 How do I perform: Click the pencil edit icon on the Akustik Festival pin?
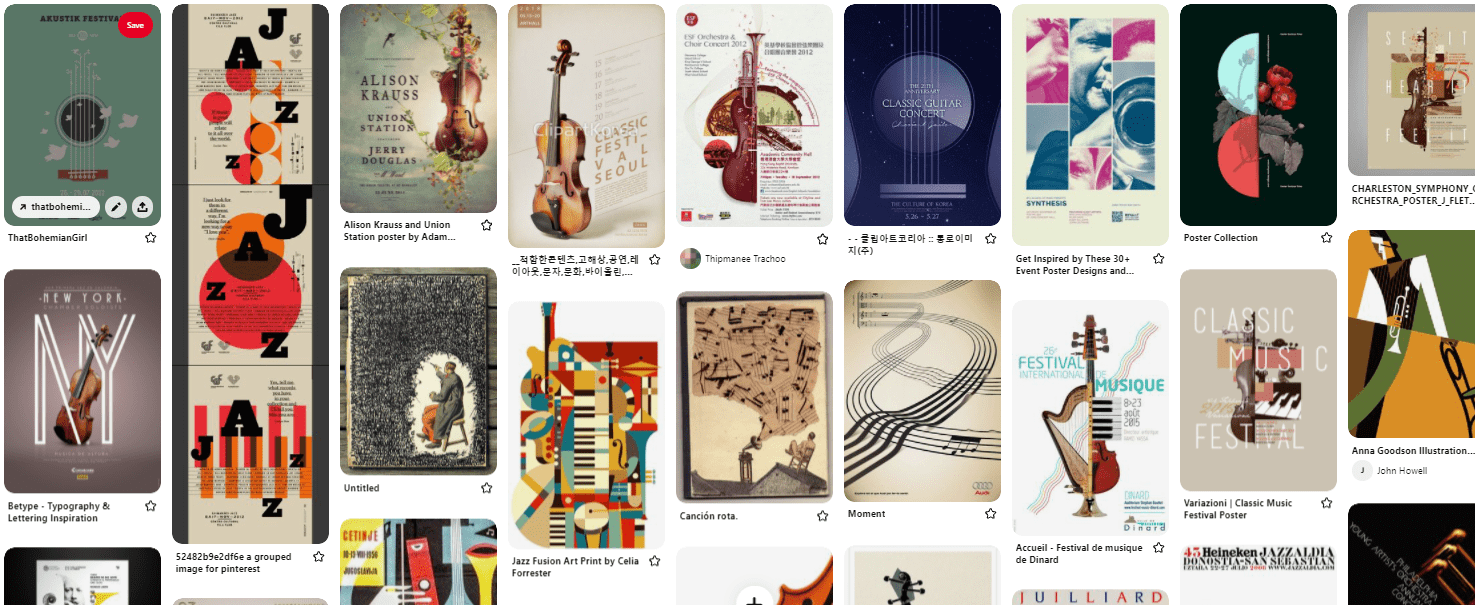pyautogui.click(x=116, y=207)
